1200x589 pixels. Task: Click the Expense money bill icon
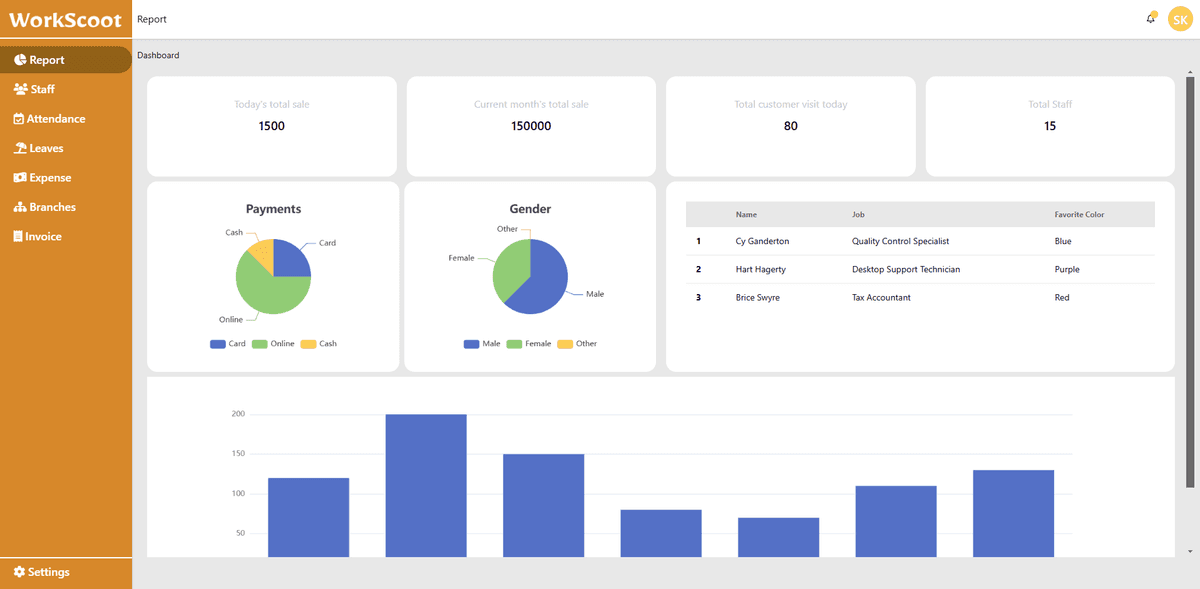[21, 178]
